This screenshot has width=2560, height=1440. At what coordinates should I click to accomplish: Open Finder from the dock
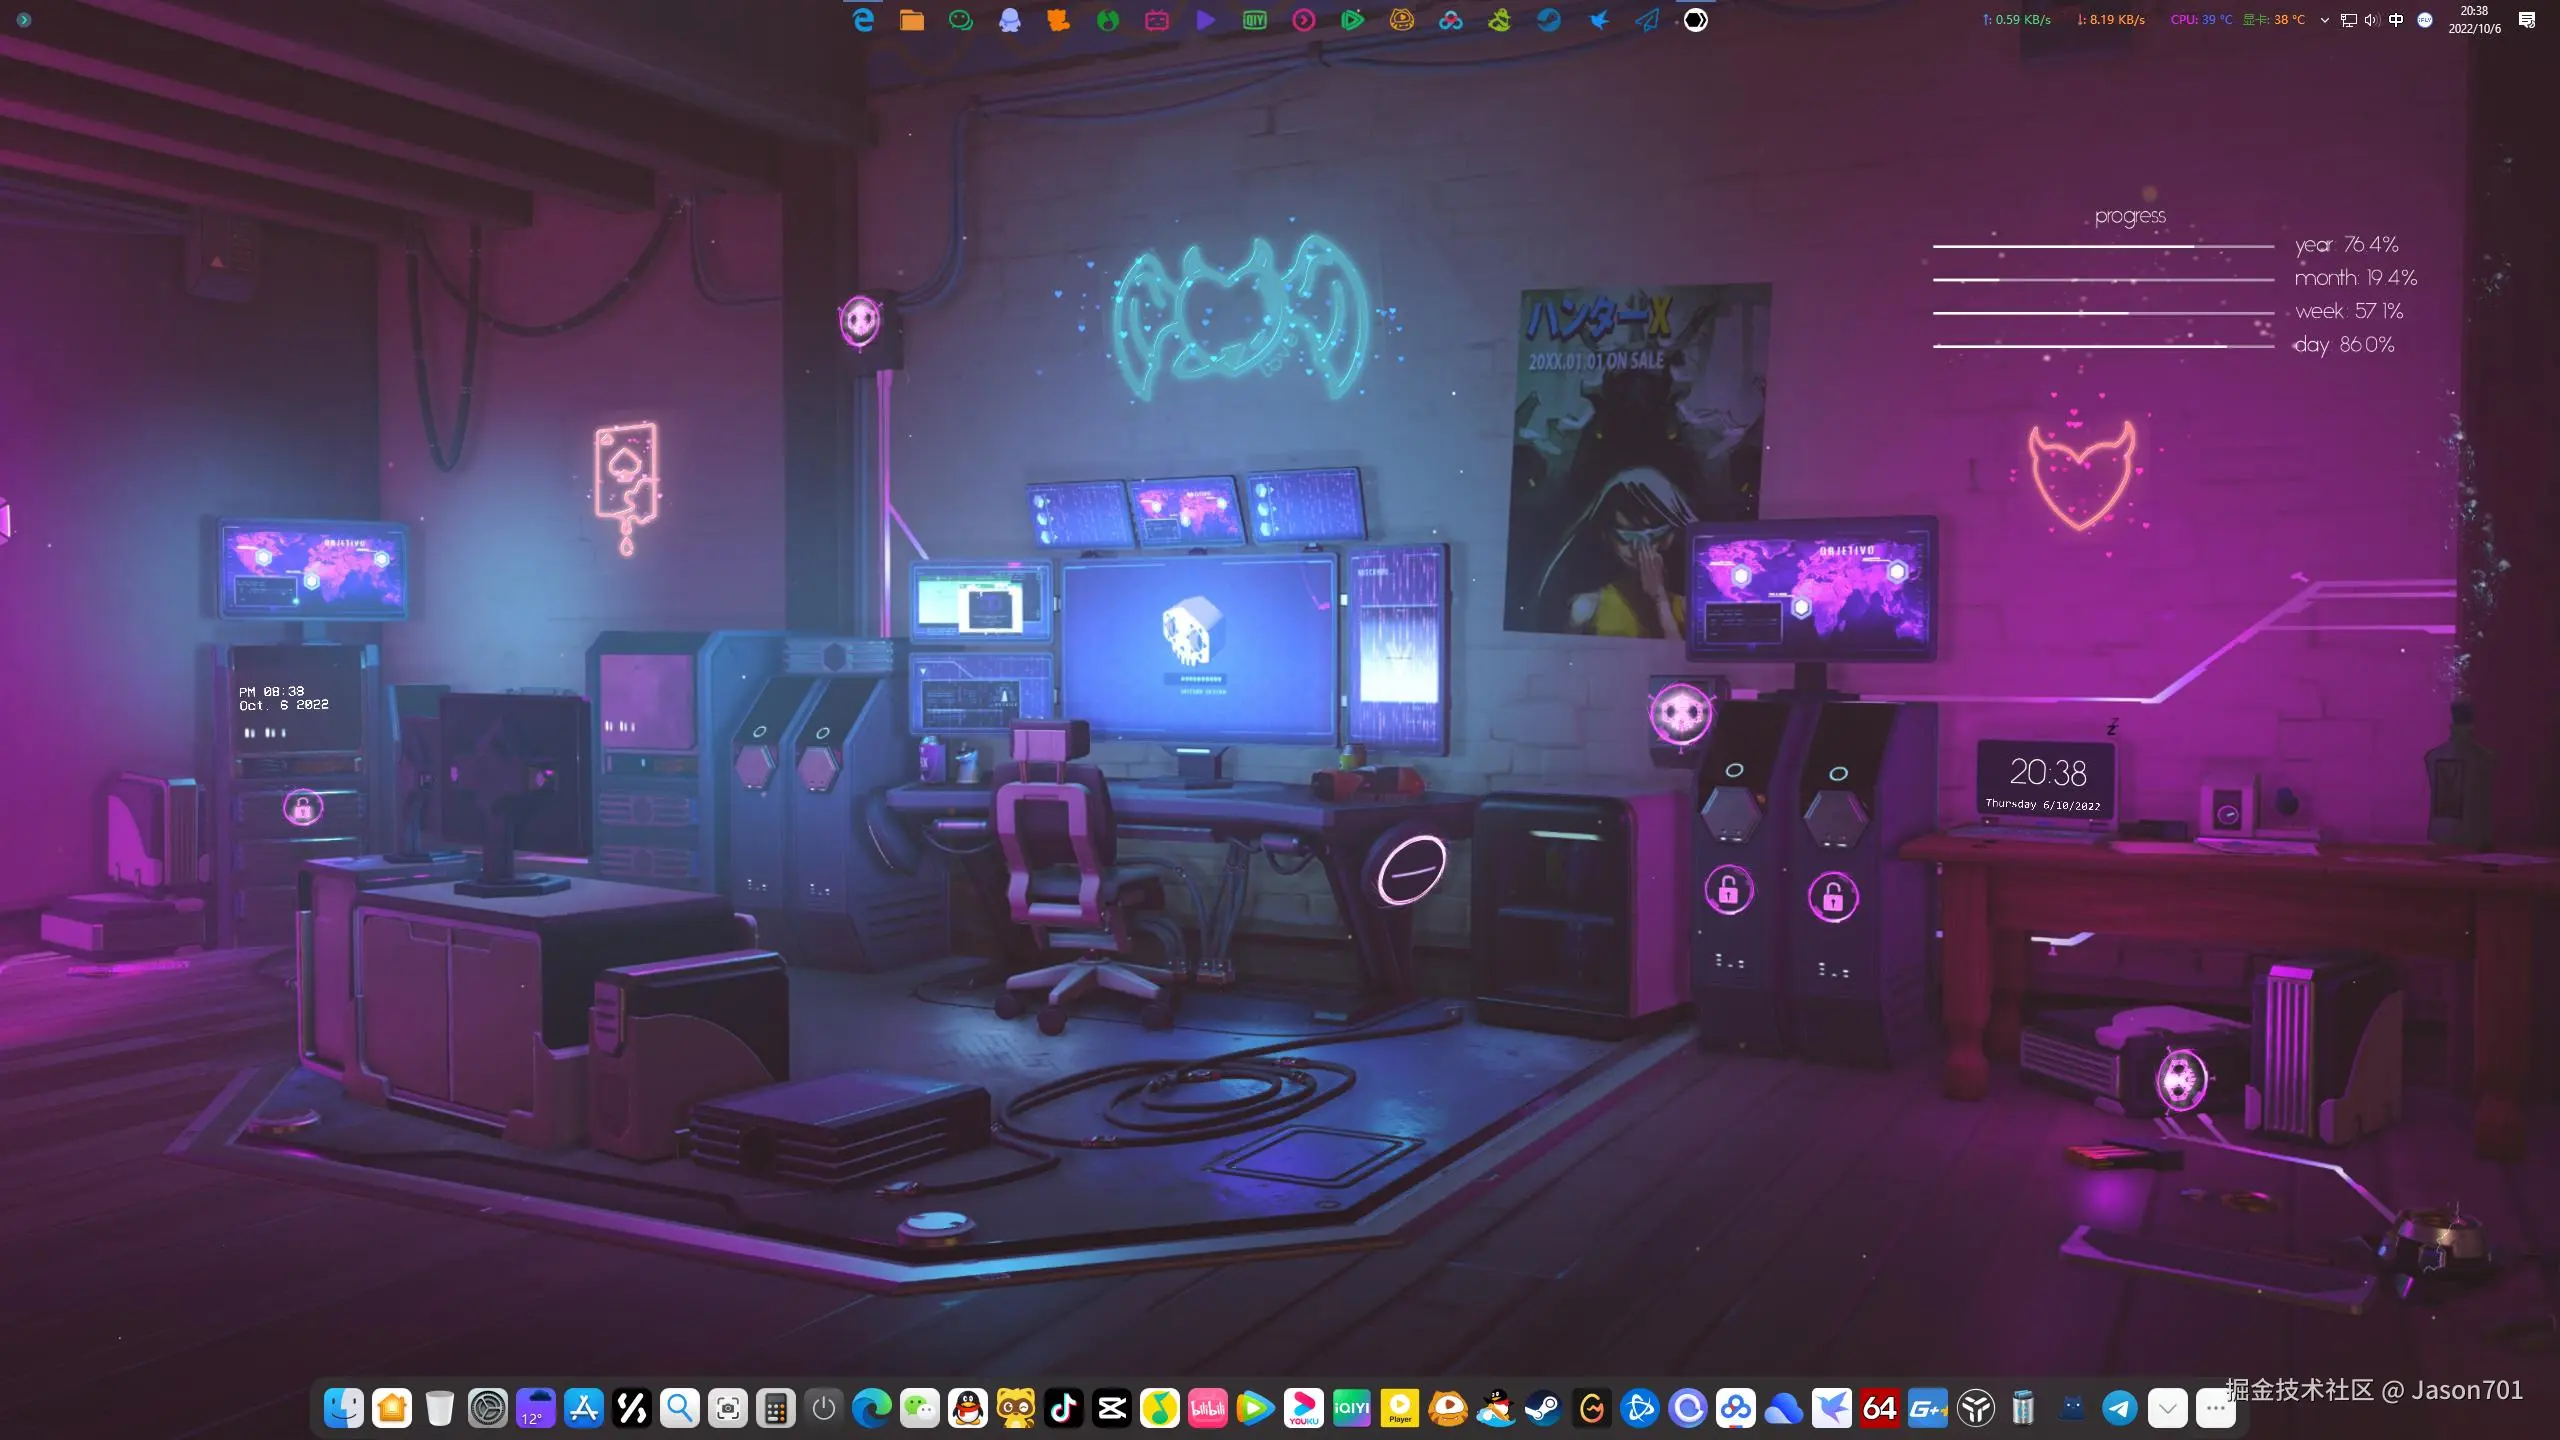click(x=344, y=1409)
